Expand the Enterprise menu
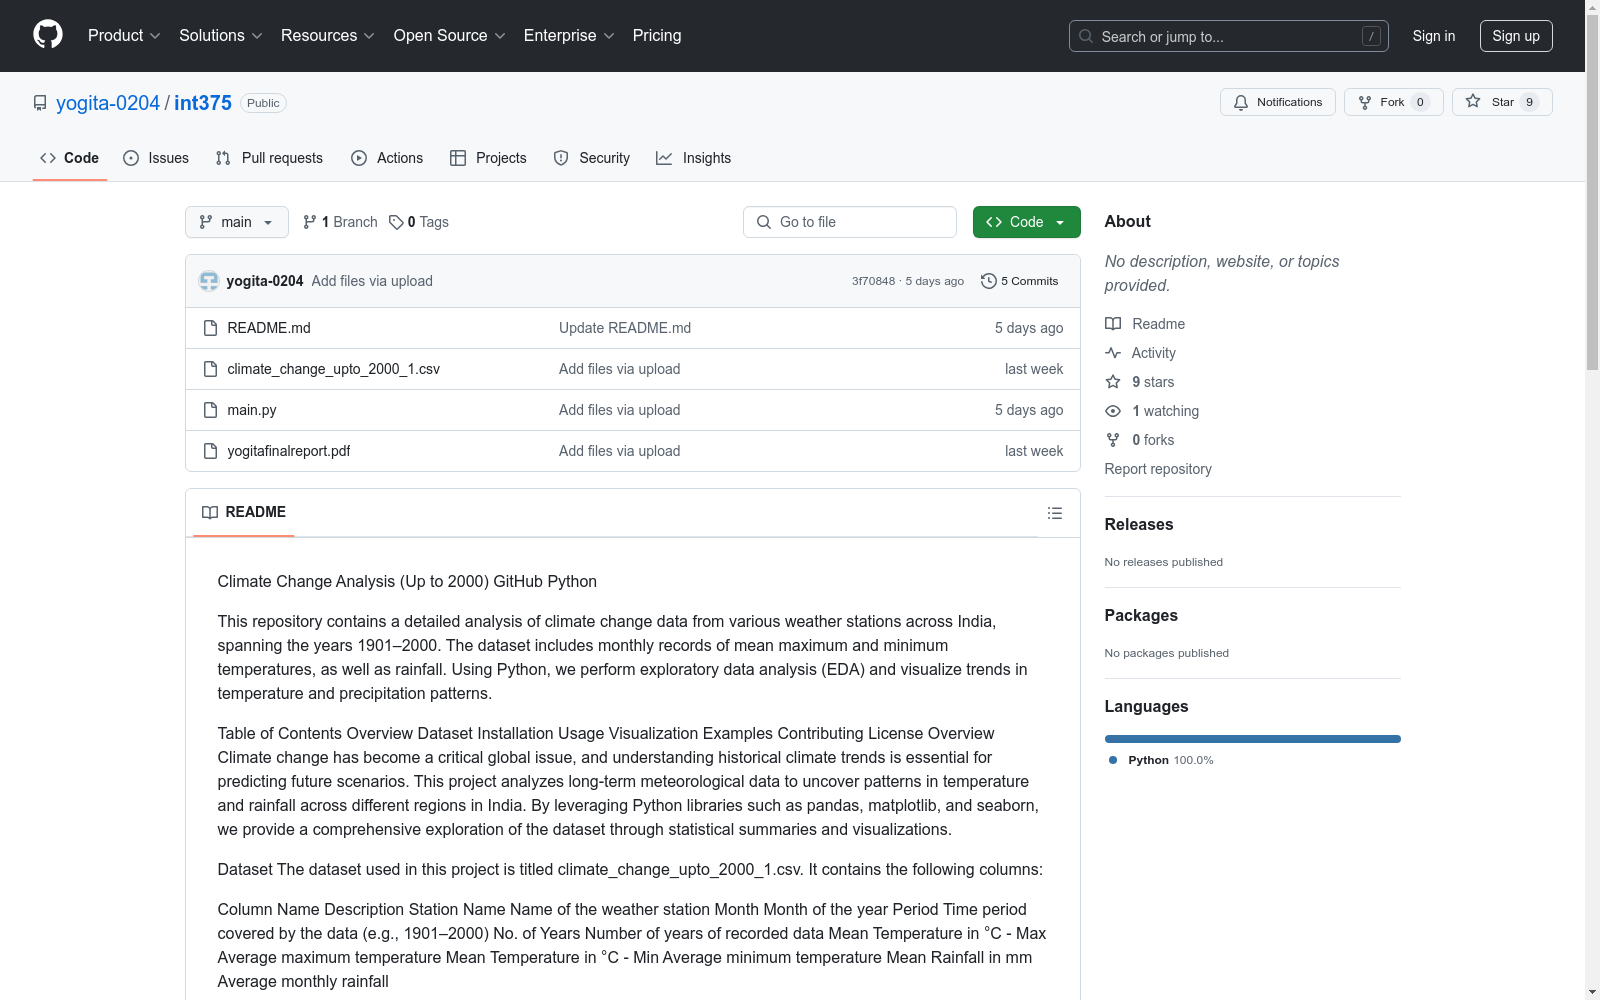This screenshot has width=1600, height=1000. tap(569, 35)
